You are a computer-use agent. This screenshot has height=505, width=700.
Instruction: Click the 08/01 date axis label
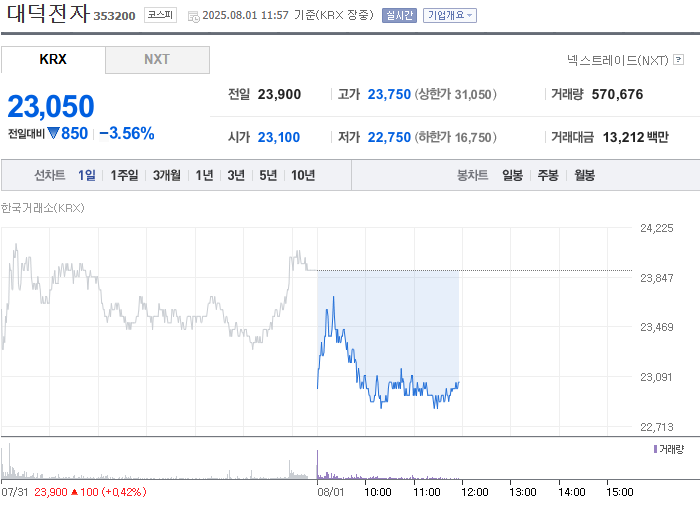(x=331, y=492)
